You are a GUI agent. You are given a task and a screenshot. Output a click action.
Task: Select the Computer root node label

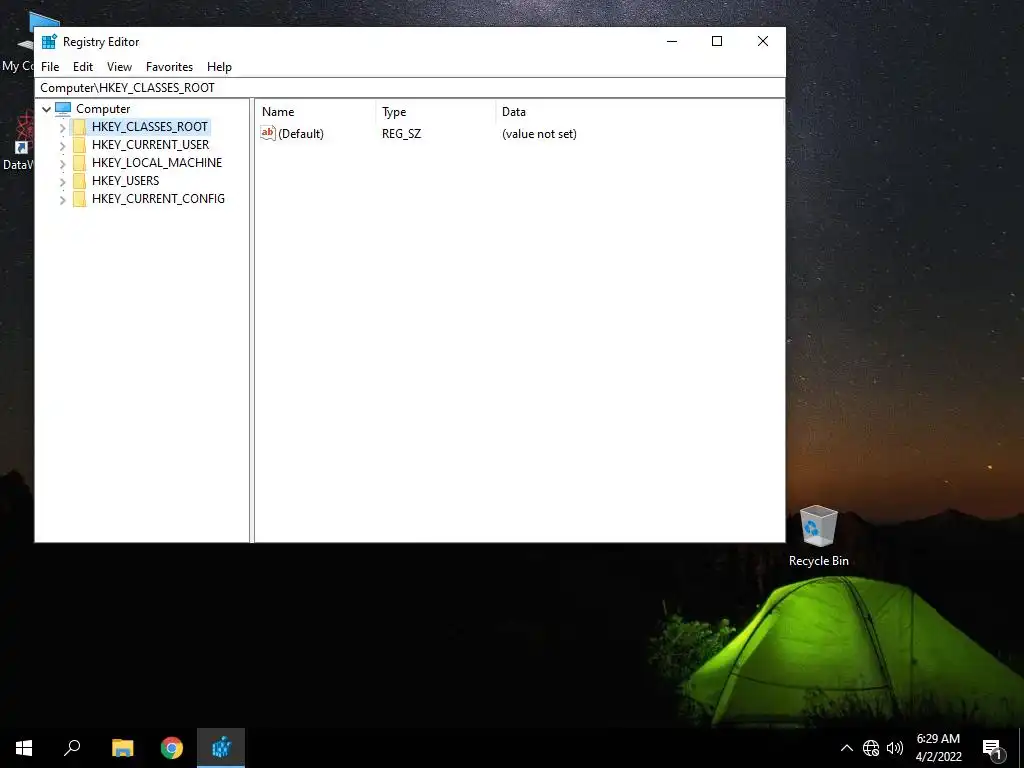(x=103, y=109)
